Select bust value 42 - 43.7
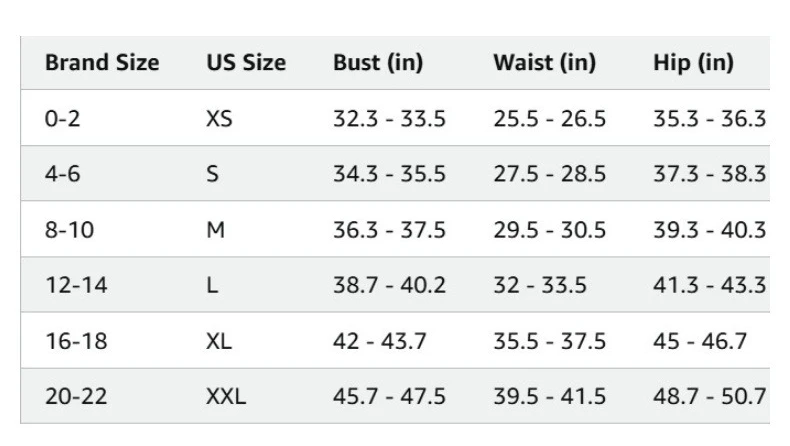The width and height of the screenshot is (790, 446). [379, 341]
